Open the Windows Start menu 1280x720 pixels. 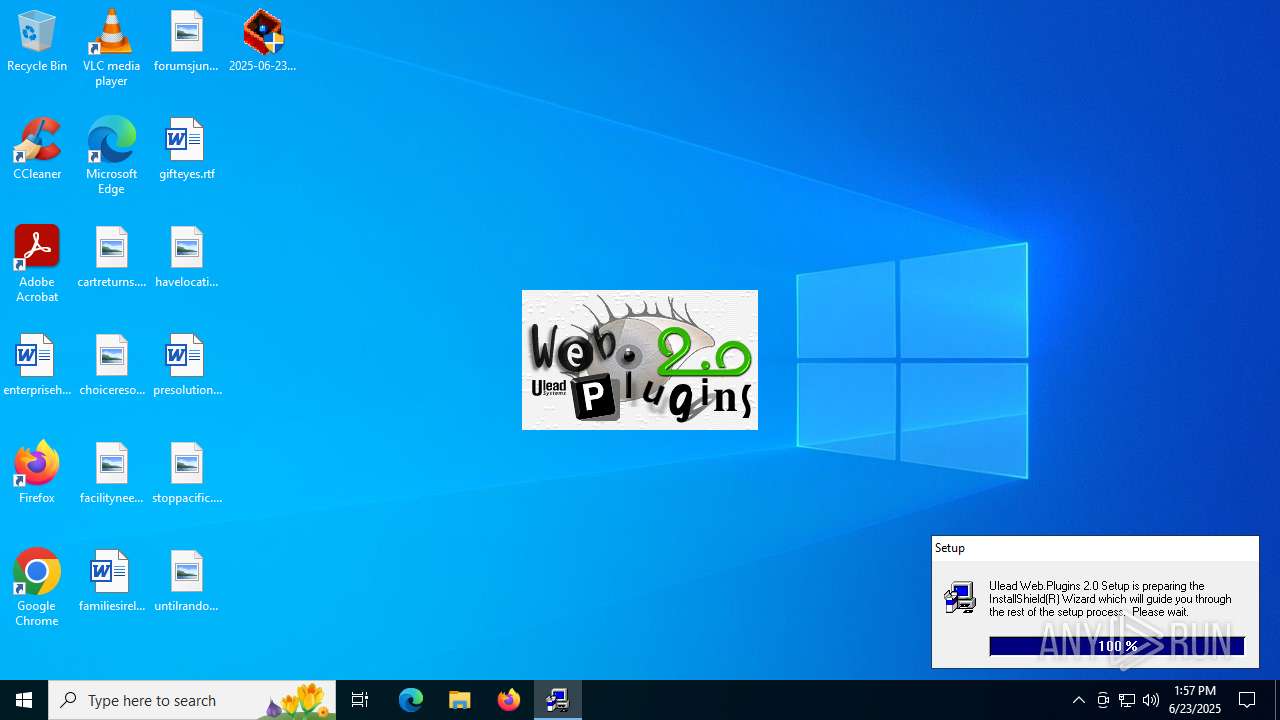pos(24,700)
